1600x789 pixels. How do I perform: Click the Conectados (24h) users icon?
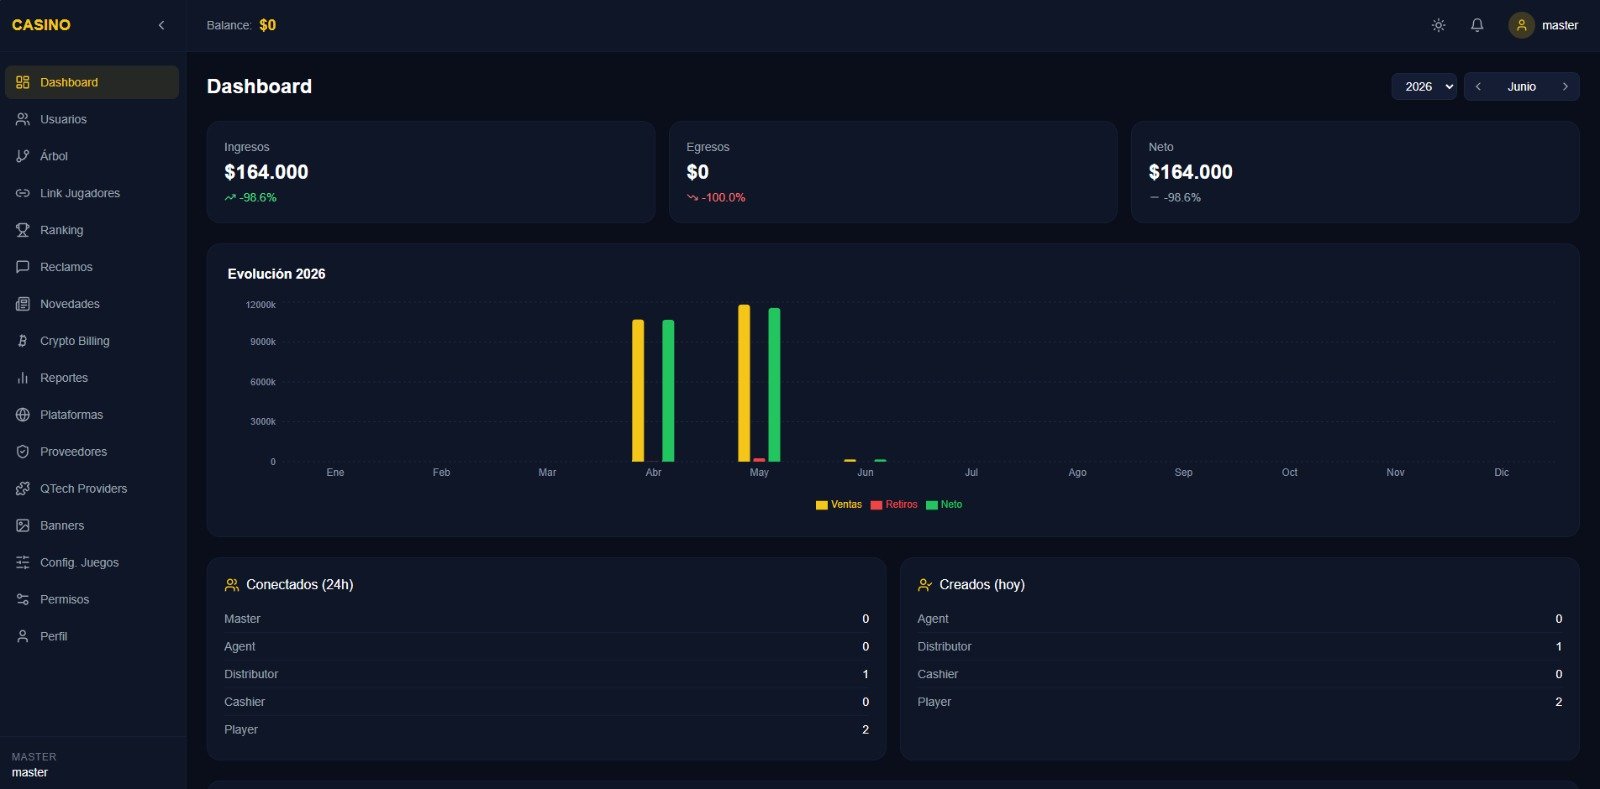coord(232,585)
